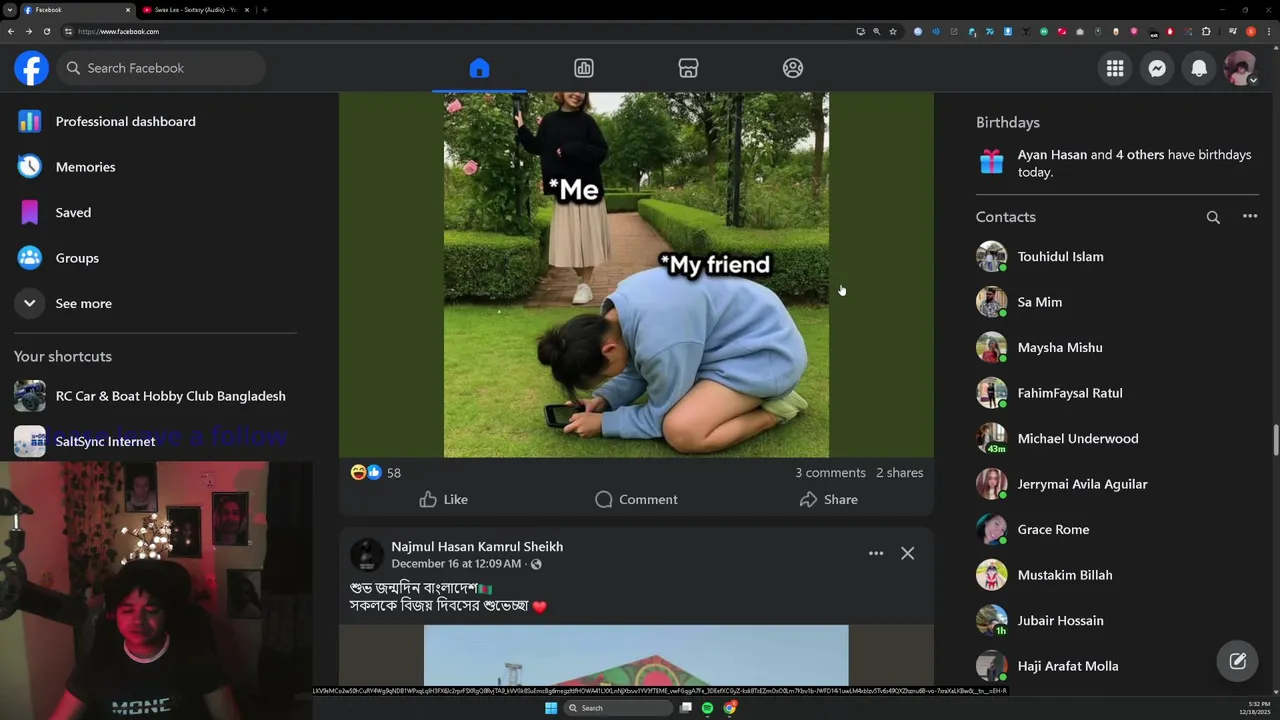Open the Me and My friend post image
Screen dimensions: 1280x720
point(636,275)
